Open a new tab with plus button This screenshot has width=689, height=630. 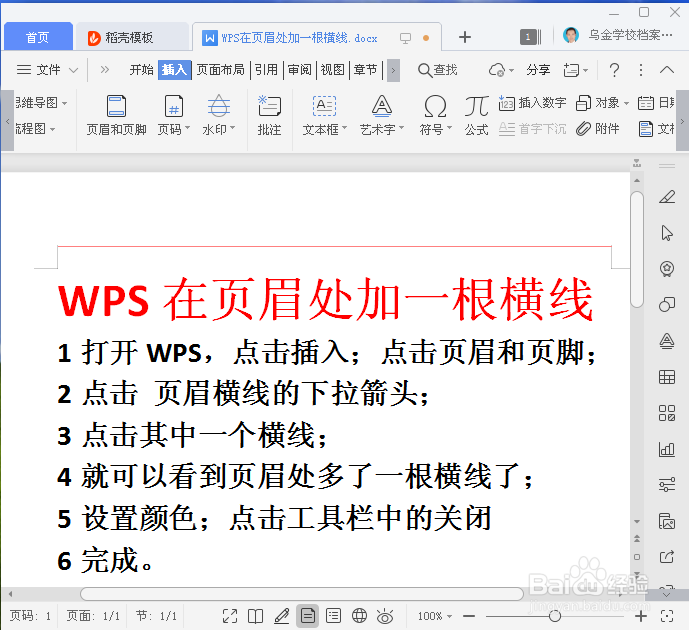[x=464, y=37]
